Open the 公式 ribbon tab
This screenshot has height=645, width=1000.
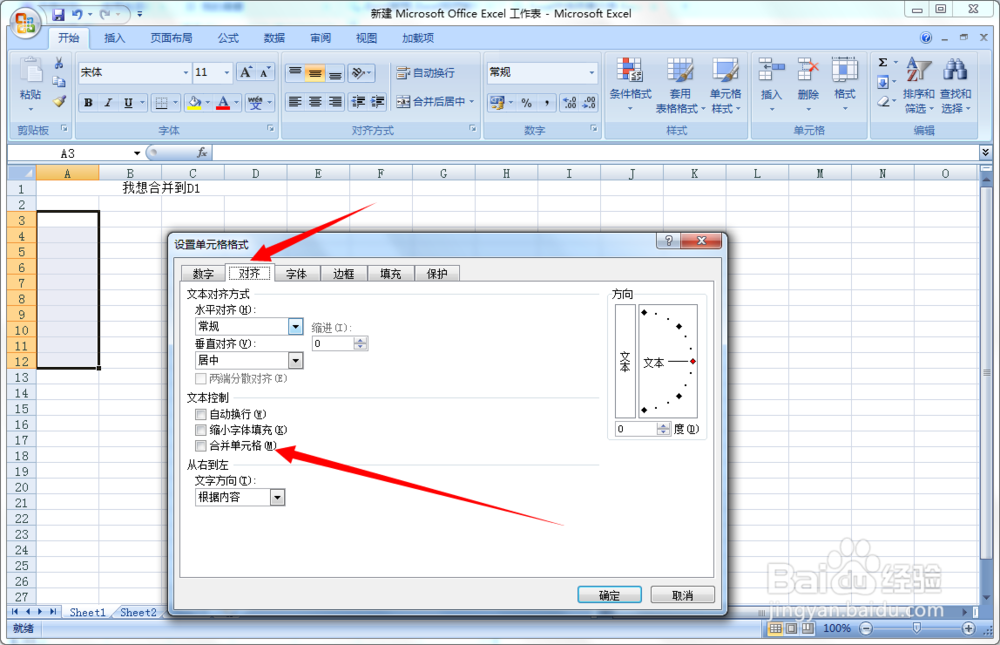[x=228, y=38]
